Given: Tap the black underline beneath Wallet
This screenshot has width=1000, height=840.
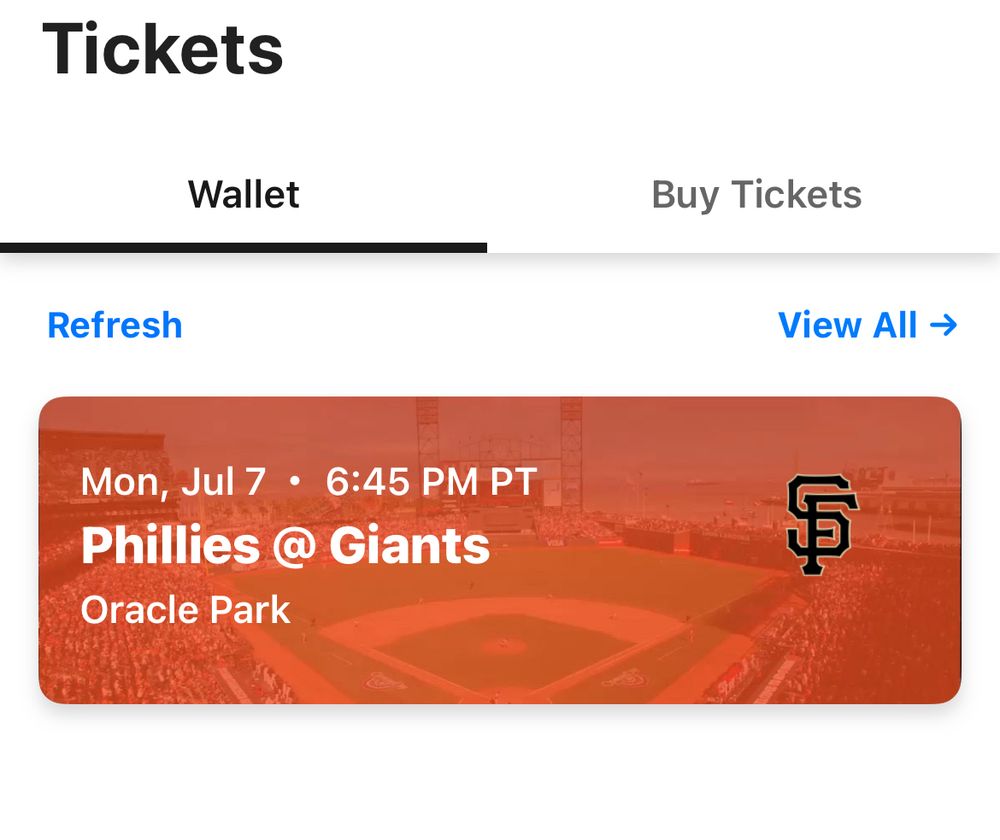Looking at the screenshot, I should 243,247.
